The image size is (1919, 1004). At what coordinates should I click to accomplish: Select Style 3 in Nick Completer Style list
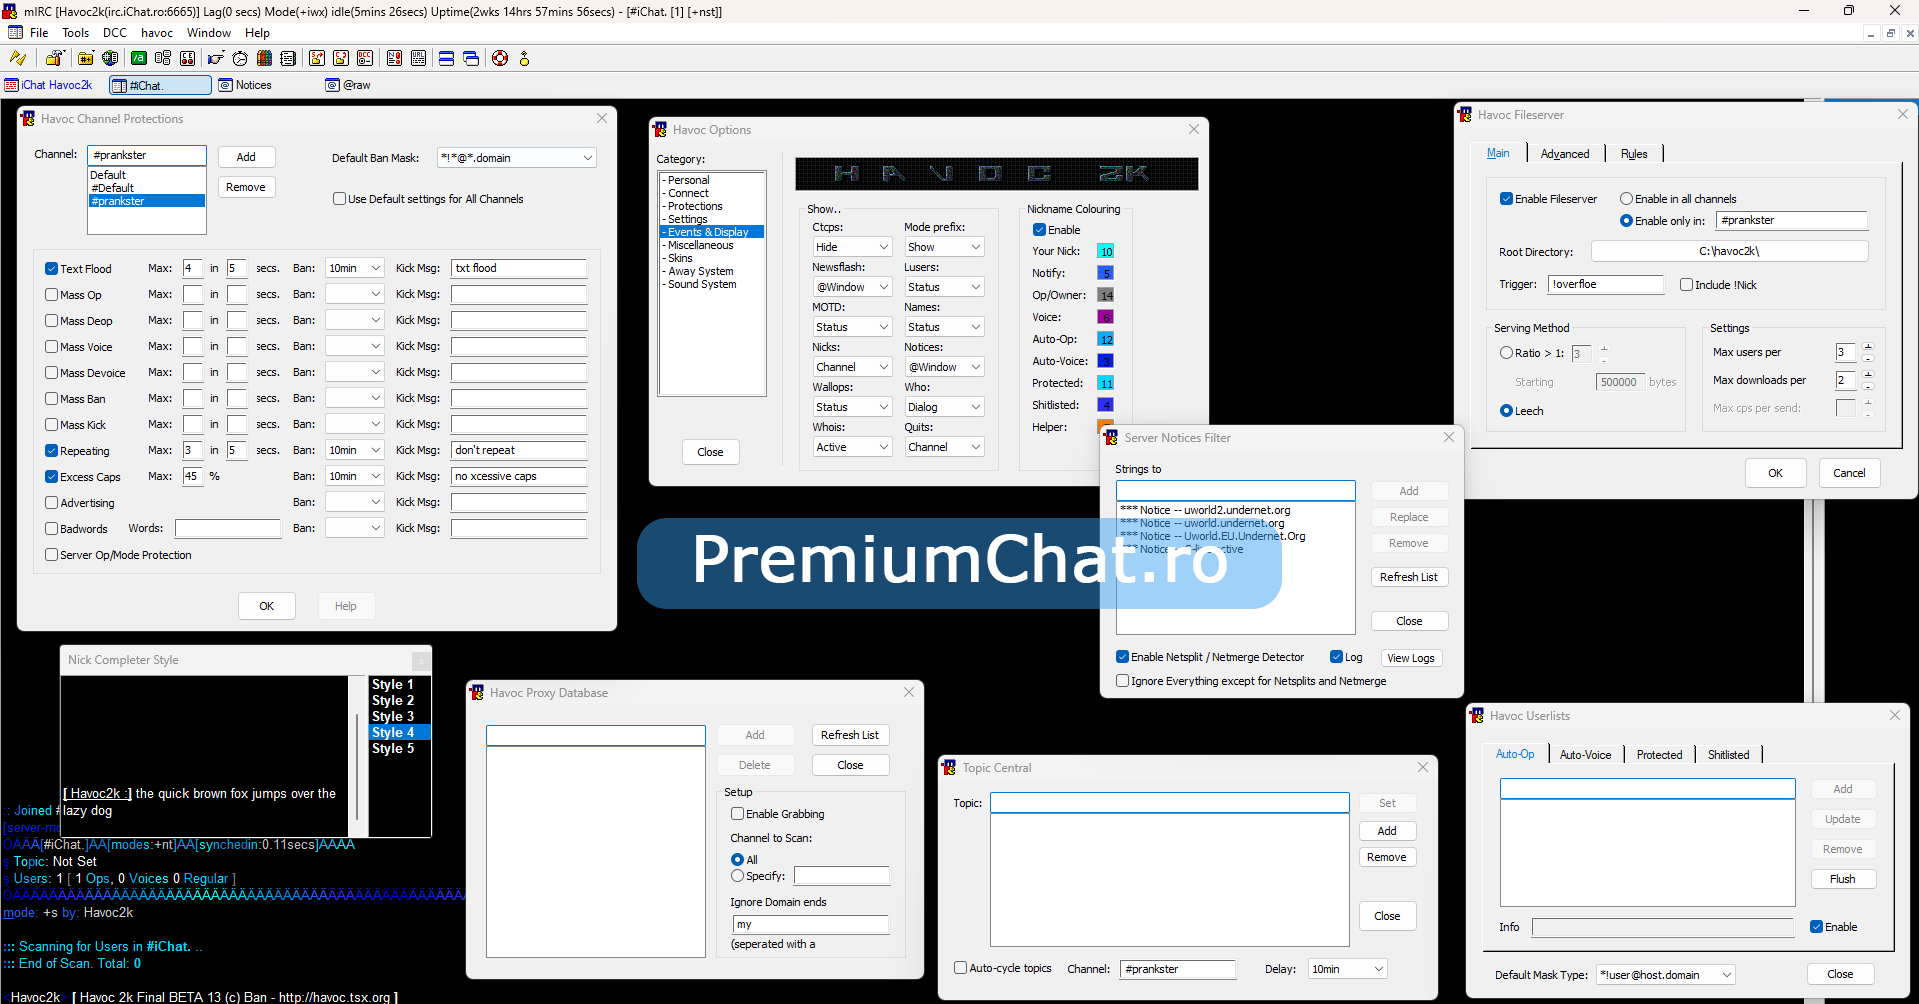399,717
